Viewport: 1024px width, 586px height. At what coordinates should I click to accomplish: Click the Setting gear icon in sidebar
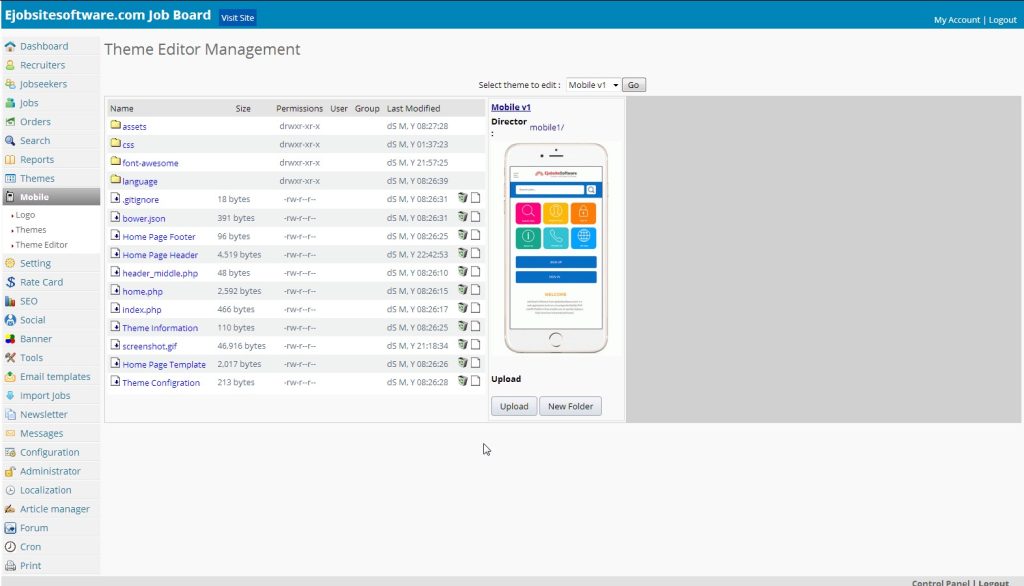(x=10, y=263)
